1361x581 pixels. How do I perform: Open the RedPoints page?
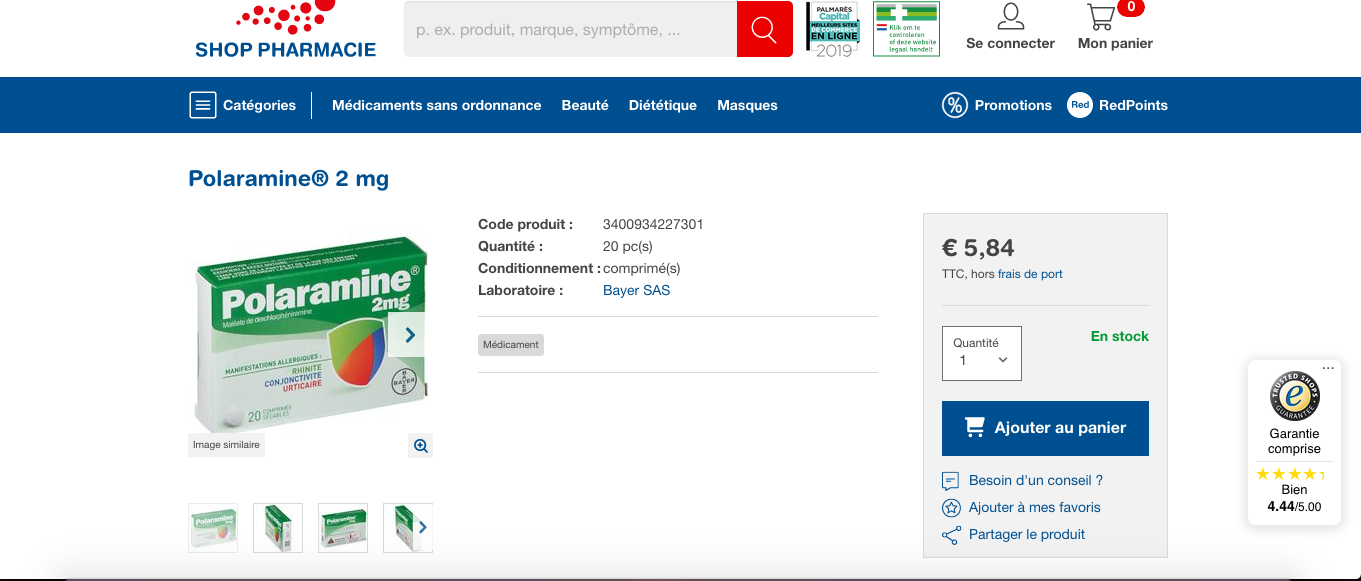coord(1133,105)
